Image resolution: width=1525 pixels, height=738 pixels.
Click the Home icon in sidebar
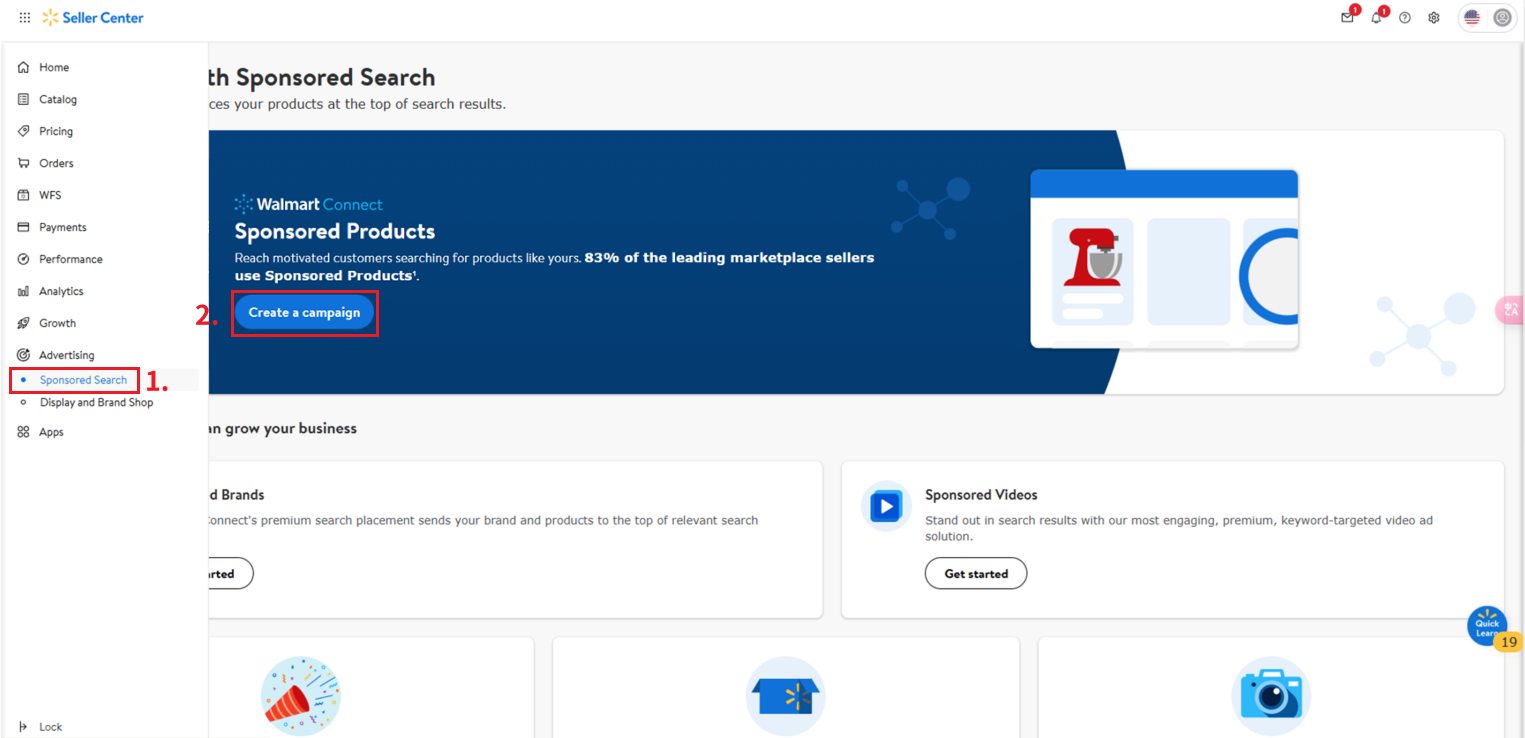click(x=24, y=67)
